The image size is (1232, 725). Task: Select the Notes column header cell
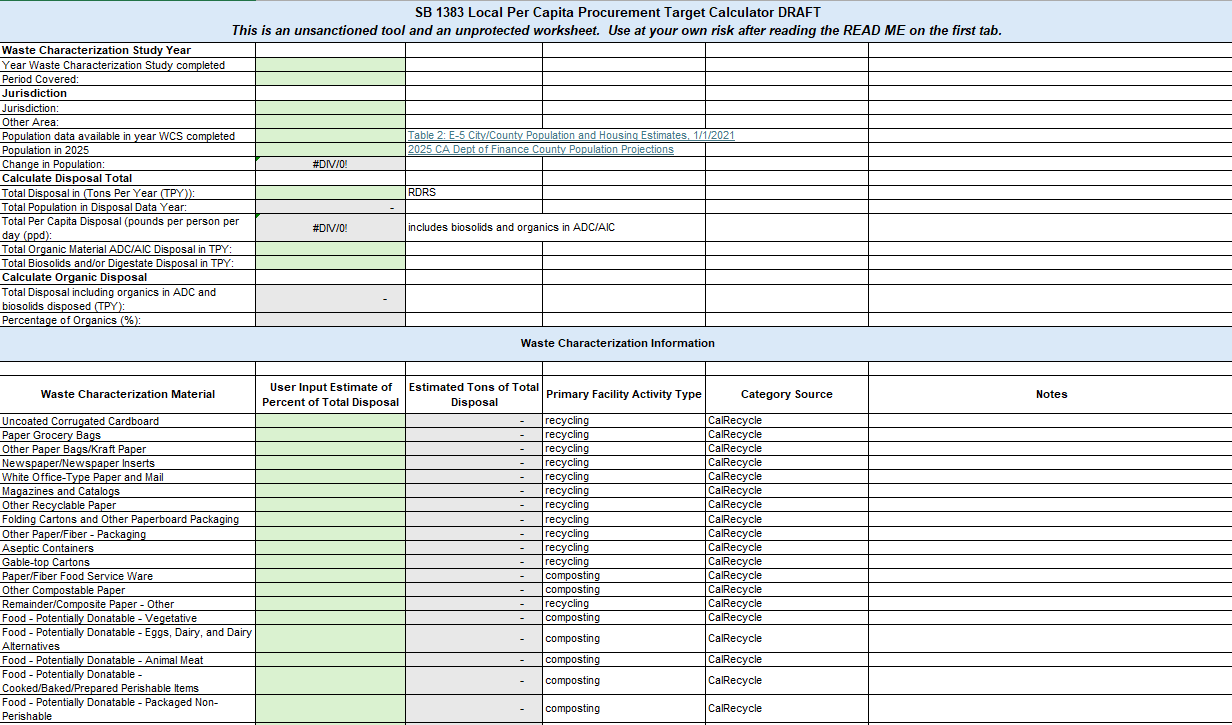(1050, 394)
